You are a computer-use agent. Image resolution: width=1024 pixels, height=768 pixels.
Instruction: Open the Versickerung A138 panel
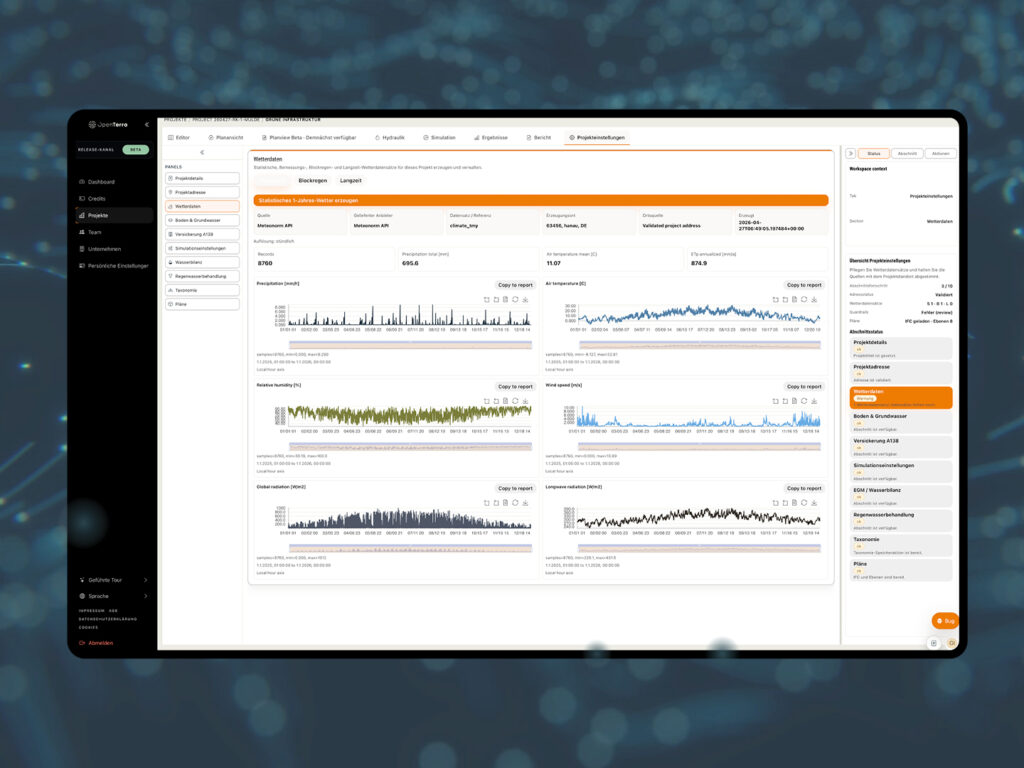point(202,234)
